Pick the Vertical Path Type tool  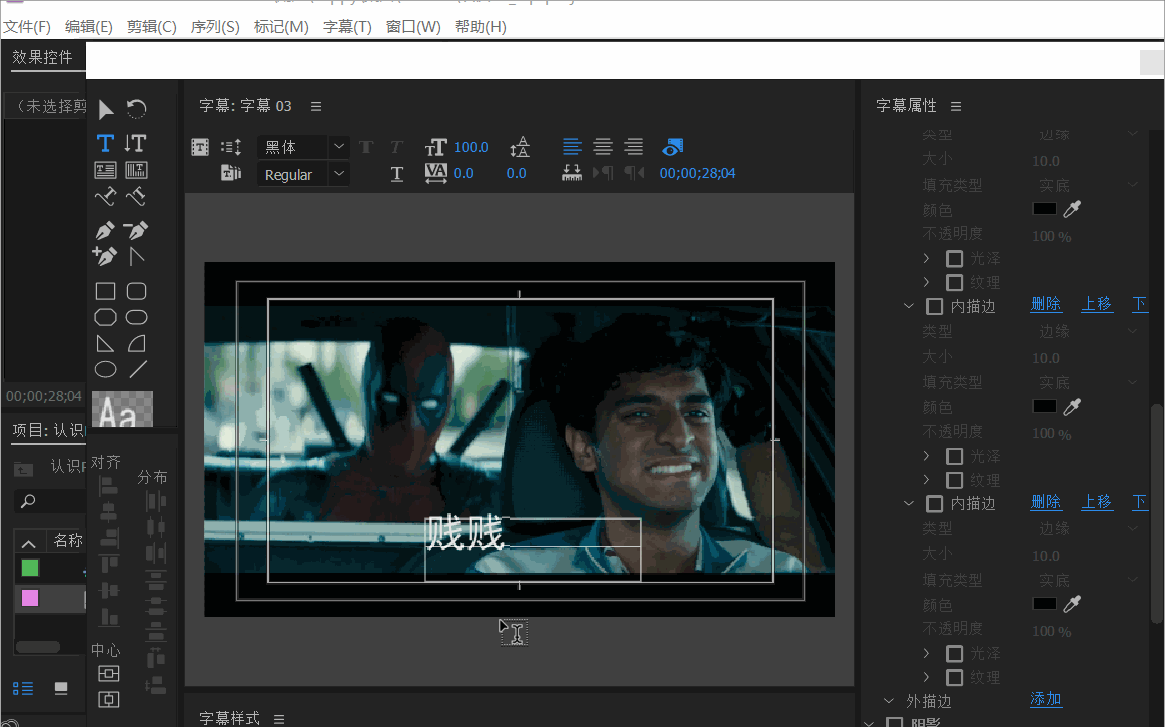(x=136, y=197)
